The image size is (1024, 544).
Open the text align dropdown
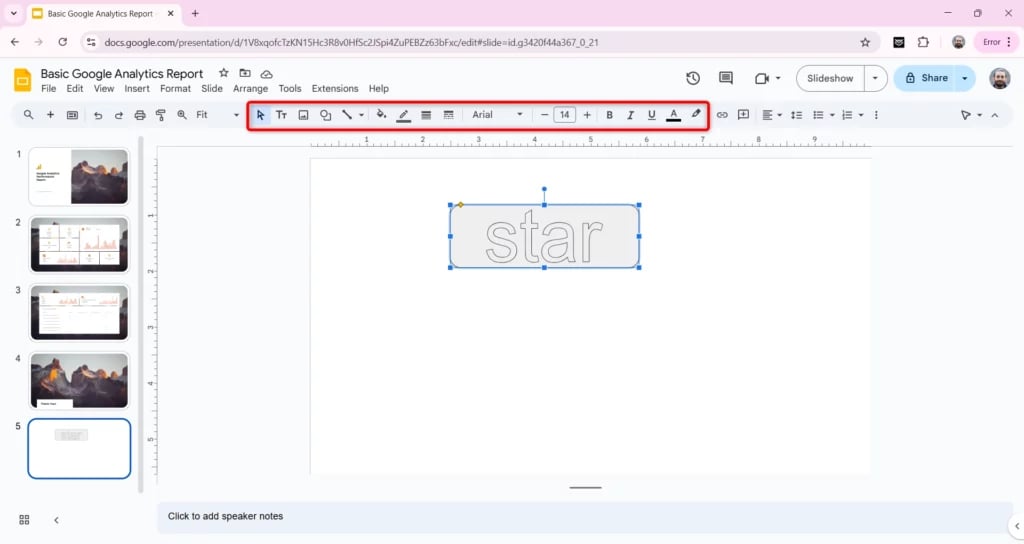tap(771, 115)
